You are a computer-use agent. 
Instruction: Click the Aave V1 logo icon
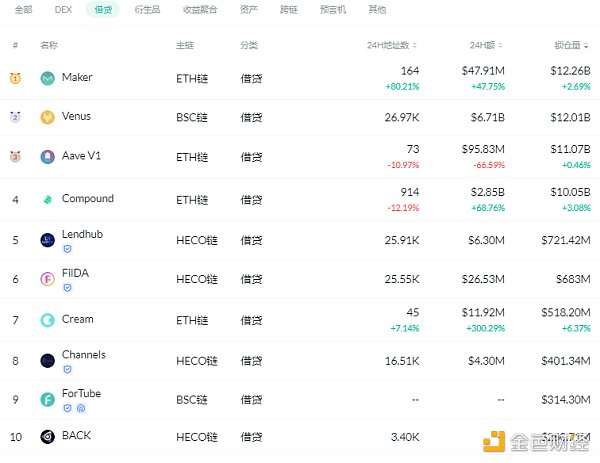pos(47,157)
